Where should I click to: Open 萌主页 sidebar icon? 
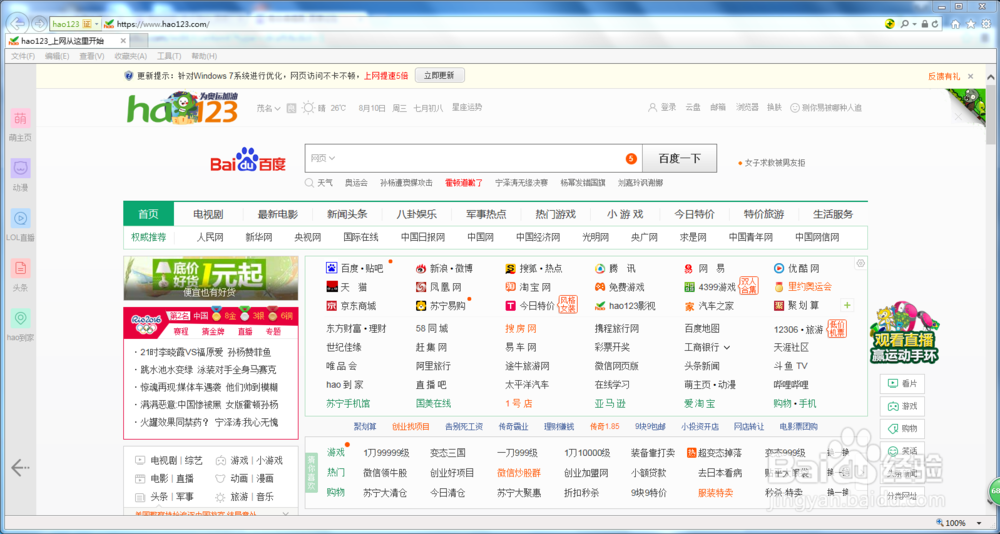[21, 118]
